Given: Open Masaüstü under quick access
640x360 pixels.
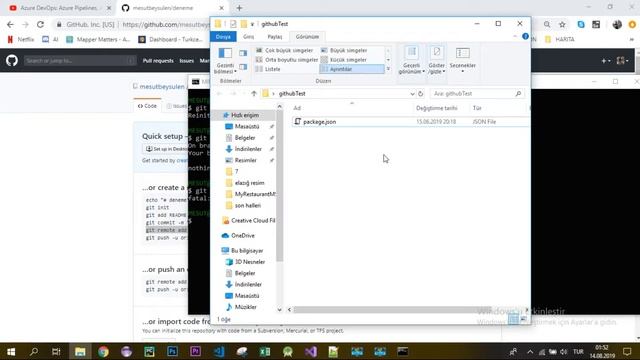Looking at the screenshot, I should coord(247,127).
